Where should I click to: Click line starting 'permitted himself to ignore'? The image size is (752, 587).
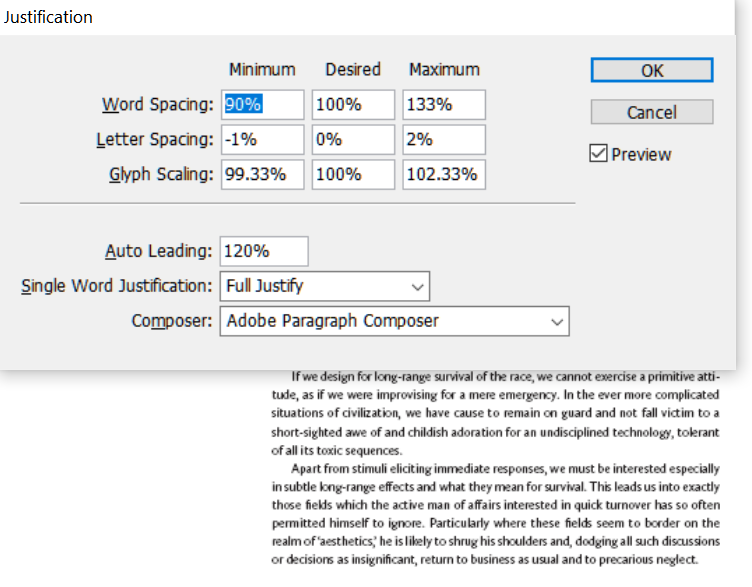(x=495, y=523)
